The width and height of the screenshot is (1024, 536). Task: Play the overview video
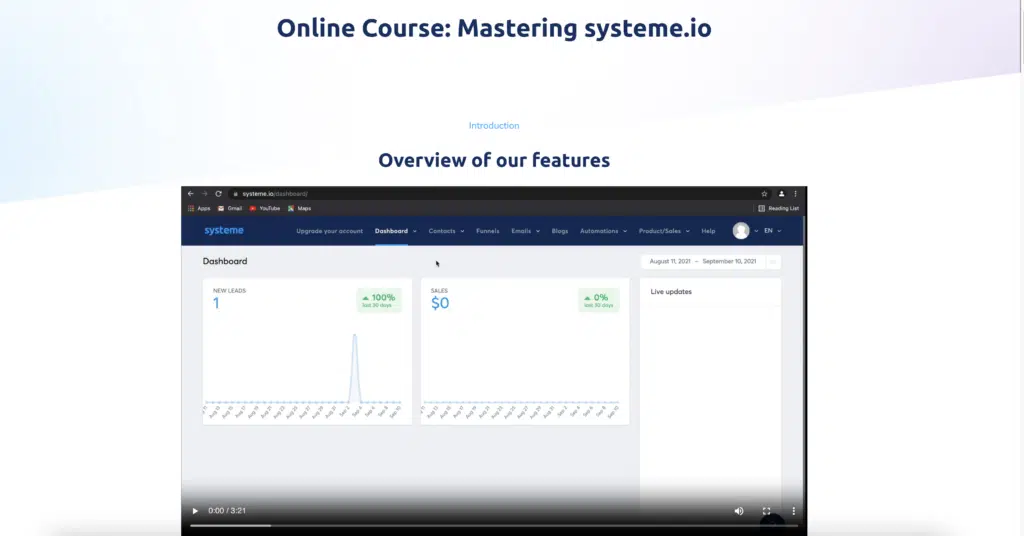195,511
